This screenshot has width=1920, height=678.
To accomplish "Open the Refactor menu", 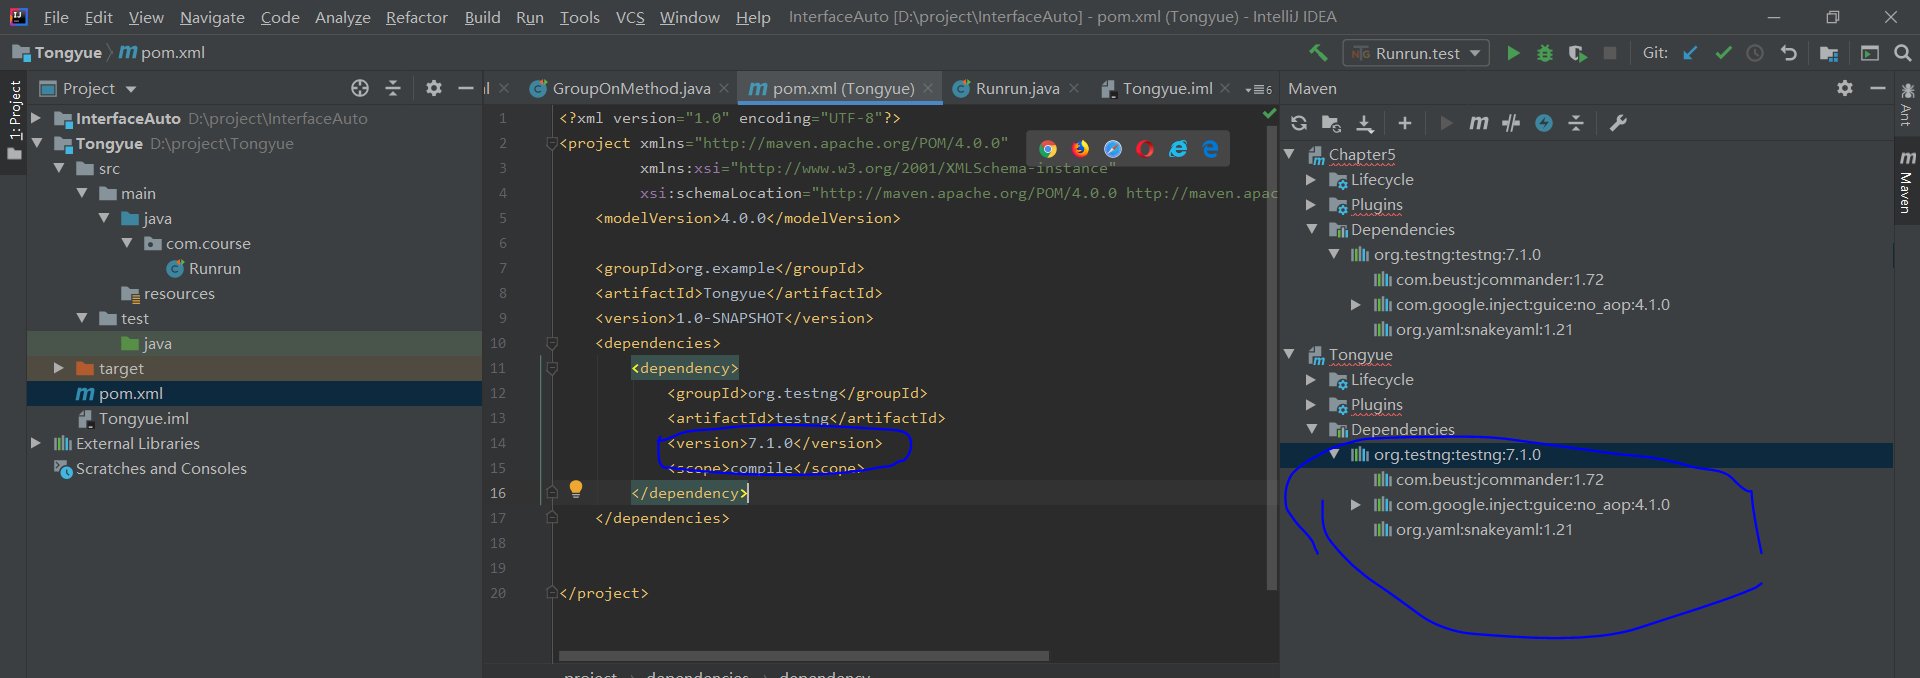I will pyautogui.click(x=416, y=17).
